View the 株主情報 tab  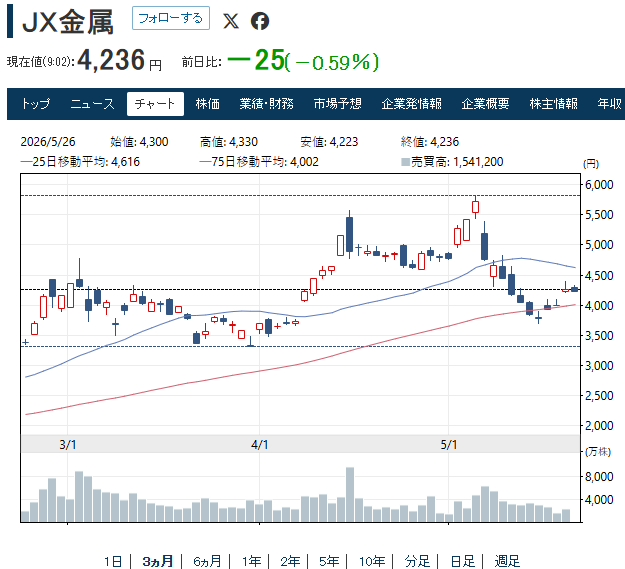(x=554, y=104)
